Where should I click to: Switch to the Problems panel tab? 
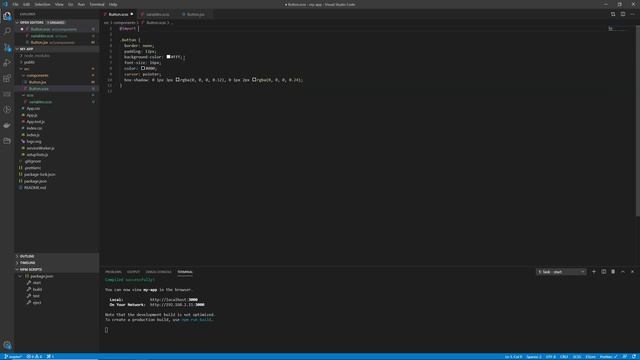(x=113, y=272)
